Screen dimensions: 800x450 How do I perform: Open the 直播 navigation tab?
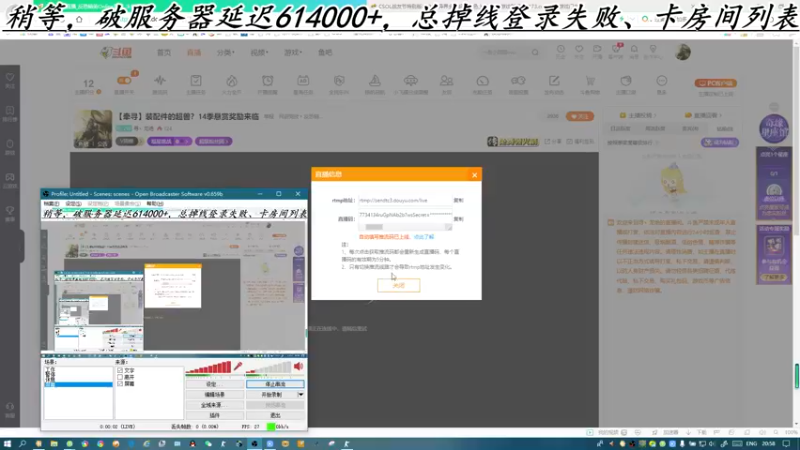click(x=194, y=53)
